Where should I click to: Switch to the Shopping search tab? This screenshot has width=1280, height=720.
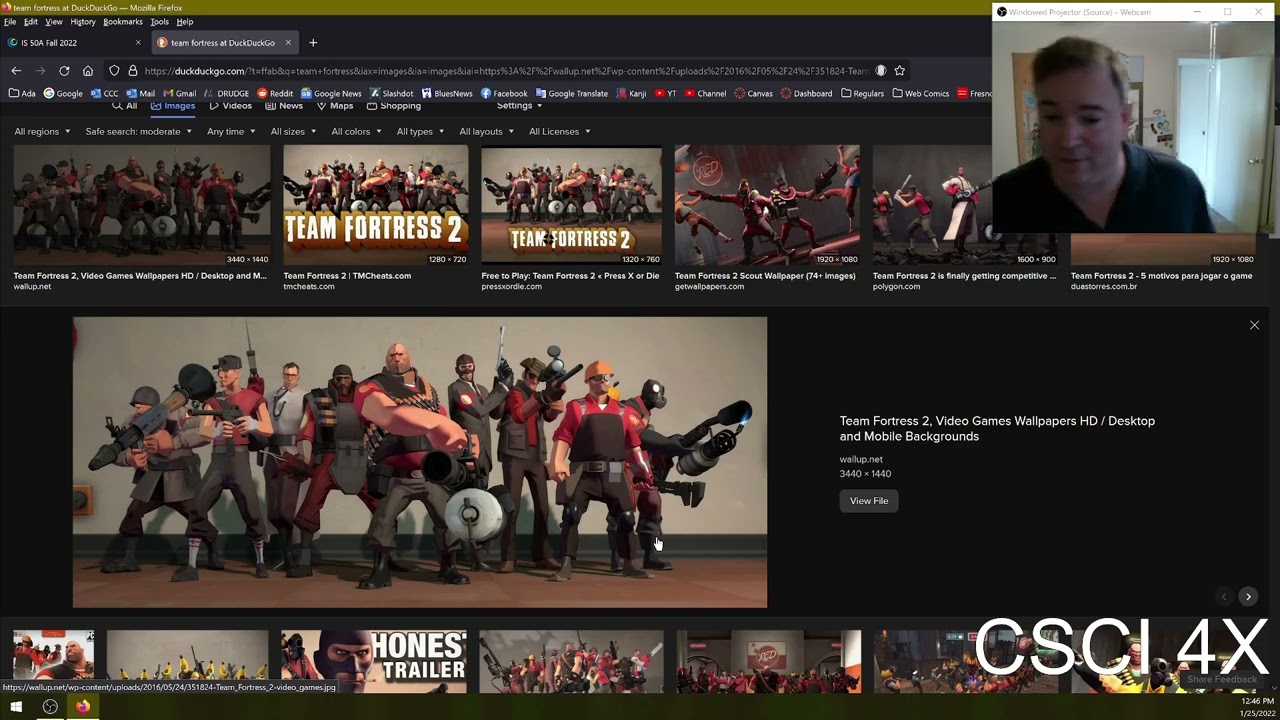(x=394, y=106)
